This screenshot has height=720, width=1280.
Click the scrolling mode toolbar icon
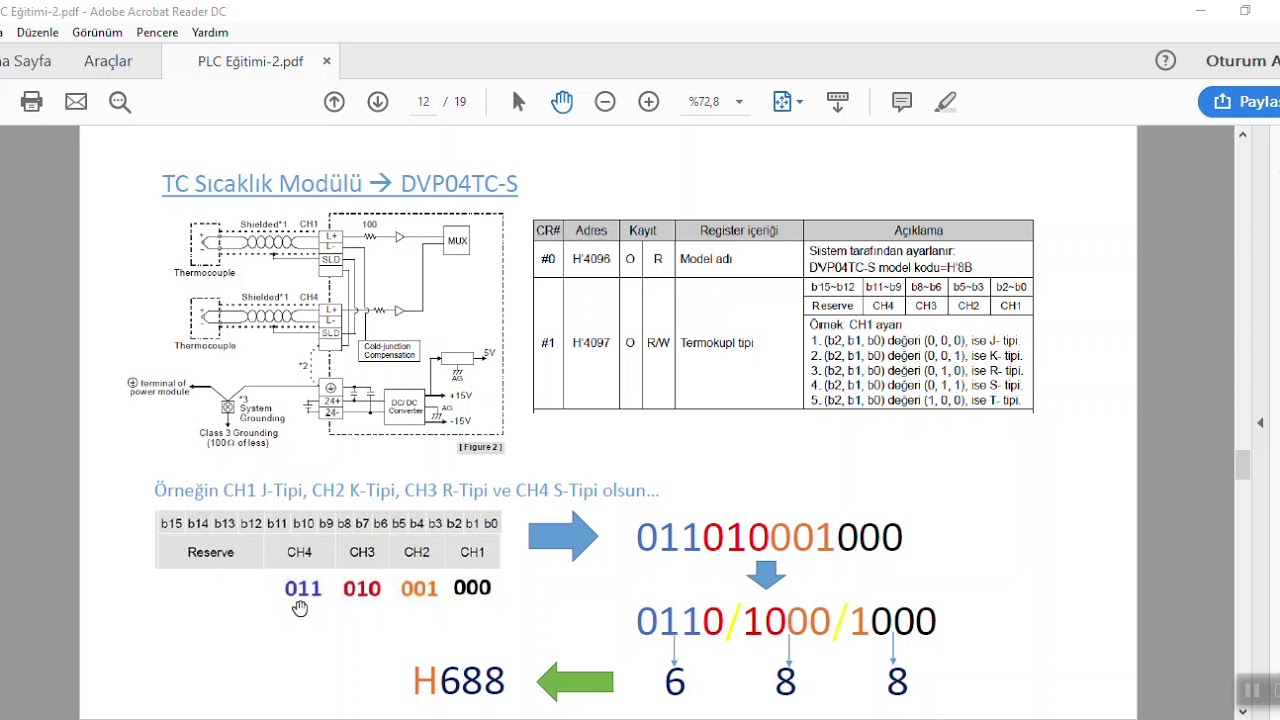click(x=838, y=101)
